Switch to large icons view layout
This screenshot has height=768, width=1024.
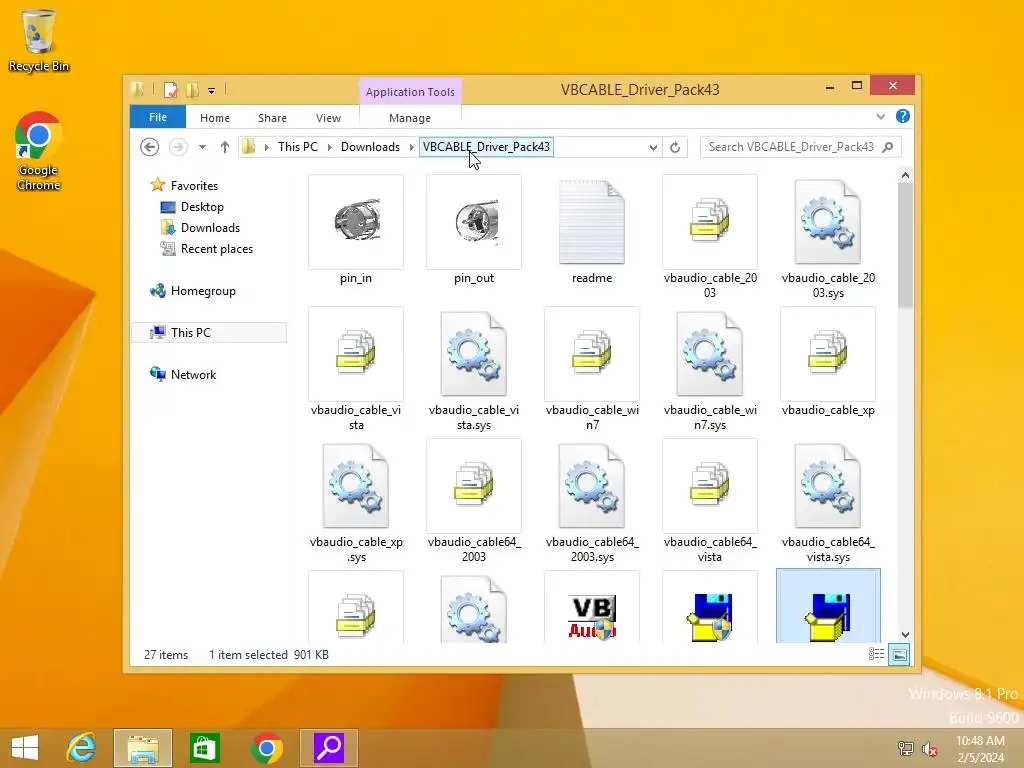[899, 654]
